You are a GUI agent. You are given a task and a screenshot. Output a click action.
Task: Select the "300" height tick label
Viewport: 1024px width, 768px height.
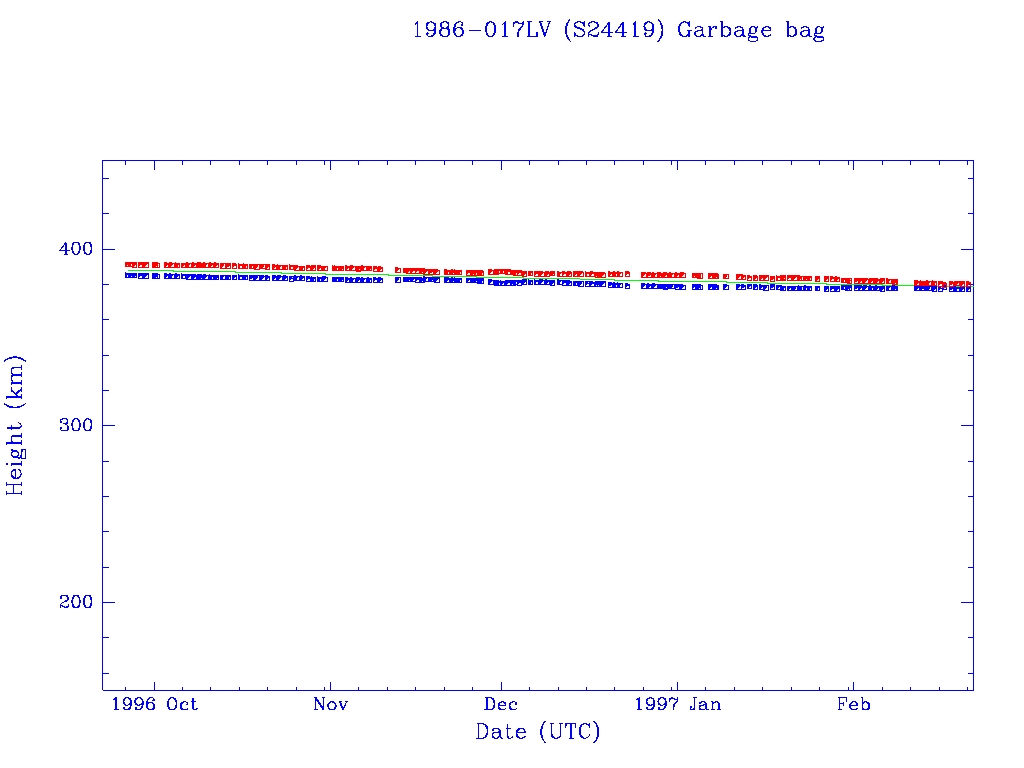[72, 425]
